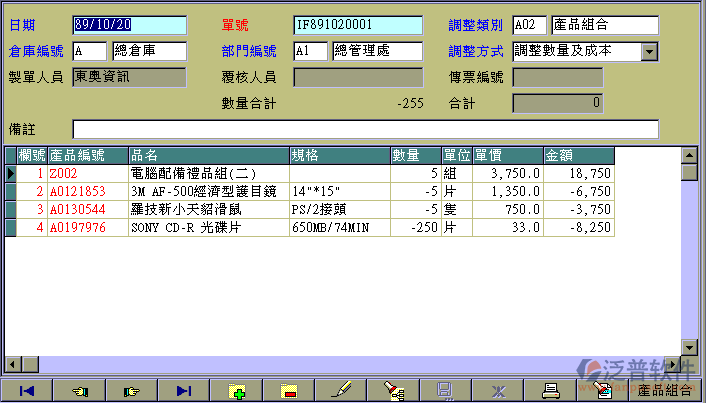Click product code A0197976
This screenshot has width=706, height=403.
coord(77,227)
